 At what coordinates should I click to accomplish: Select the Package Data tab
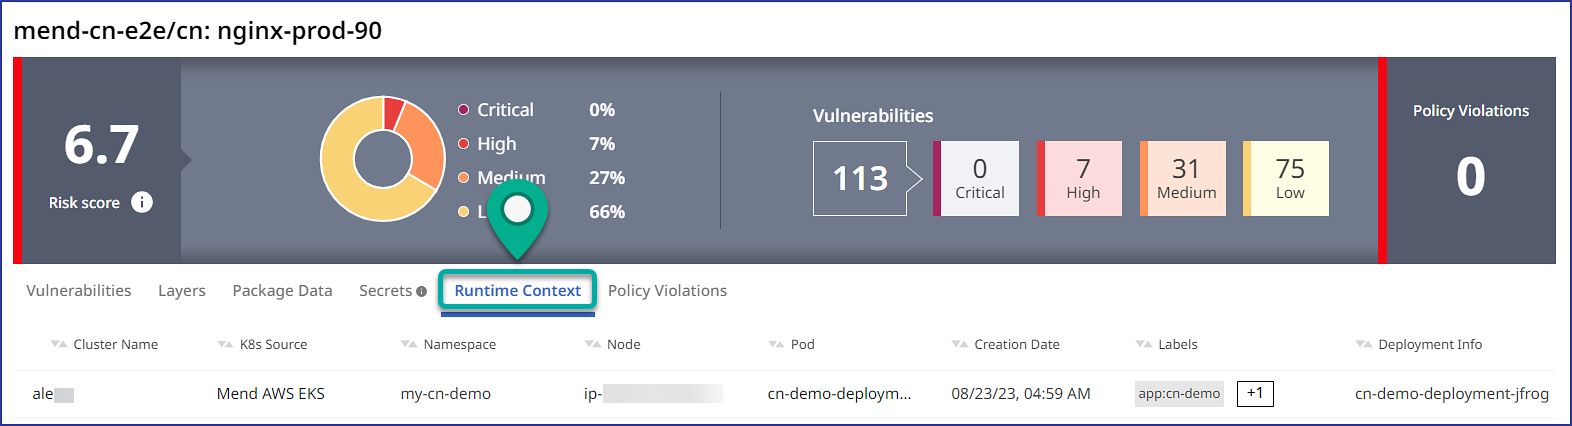coord(282,290)
